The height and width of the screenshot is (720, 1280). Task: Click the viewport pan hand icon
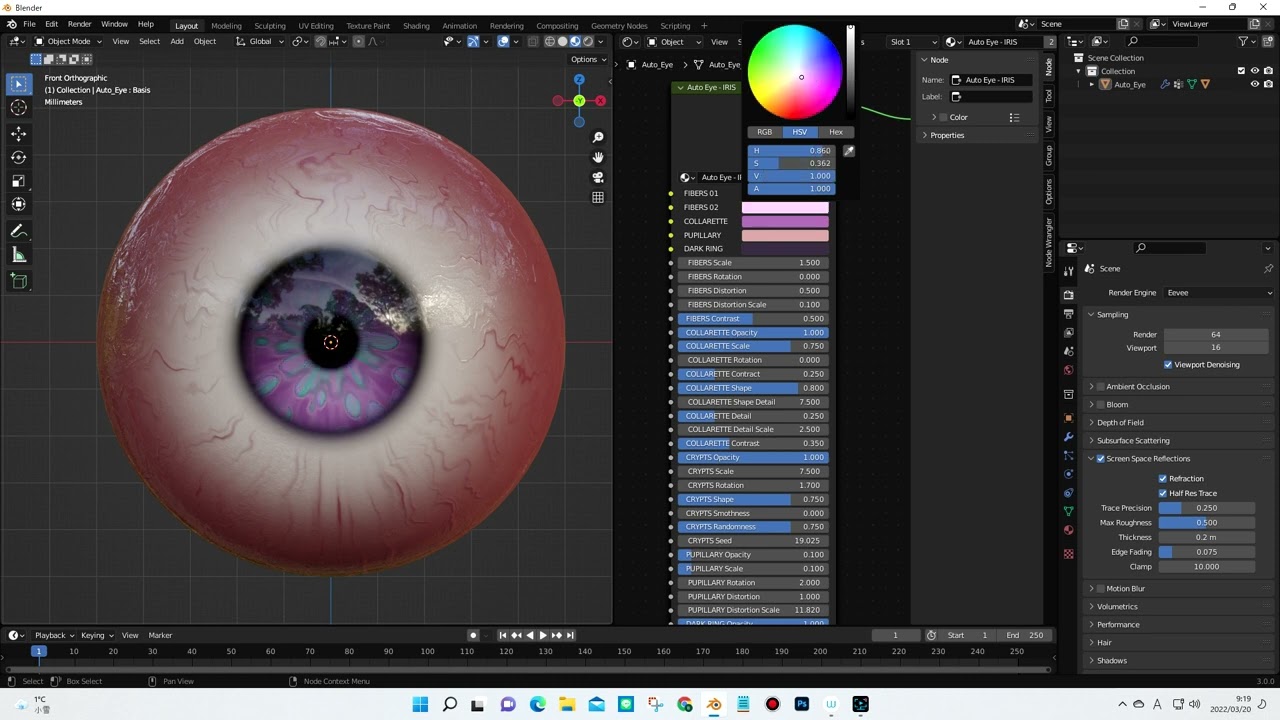[x=598, y=157]
